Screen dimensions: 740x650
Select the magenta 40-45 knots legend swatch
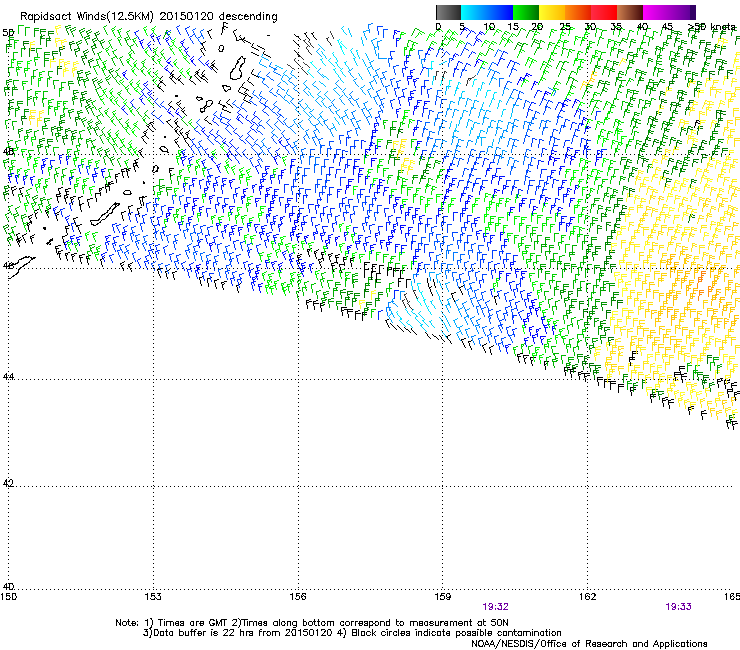(656, 12)
